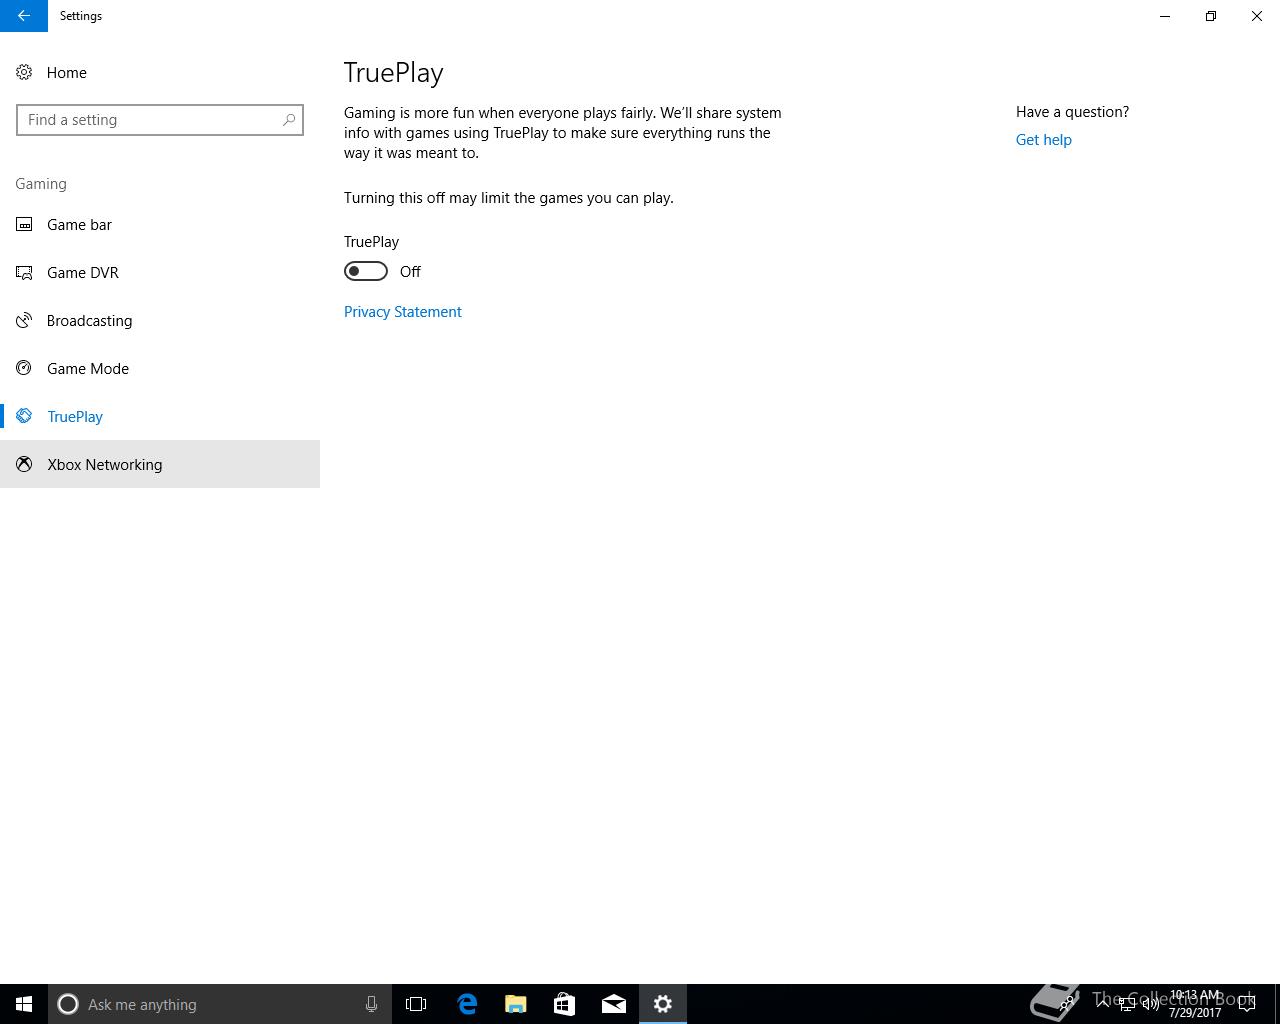The width and height of the screenshot is (1280, 1024).
Task: Open Task View from the taskbar
Action: point(416,1004)
